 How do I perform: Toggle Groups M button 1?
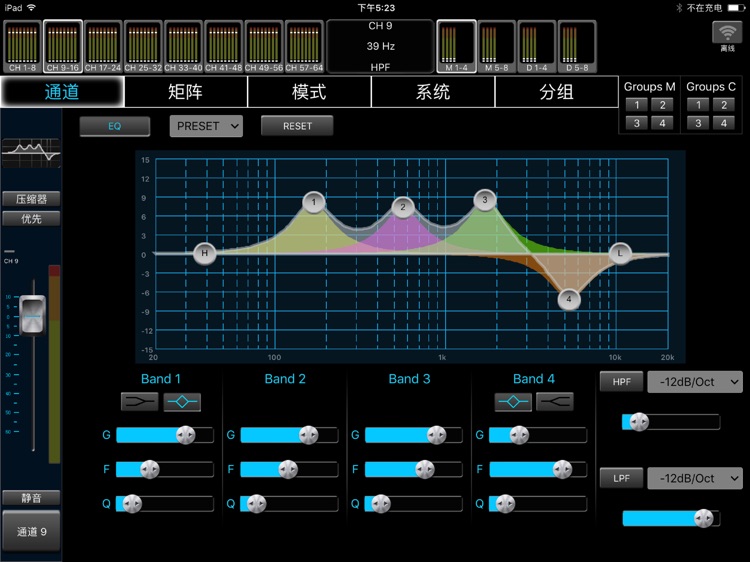click(637, 105)
